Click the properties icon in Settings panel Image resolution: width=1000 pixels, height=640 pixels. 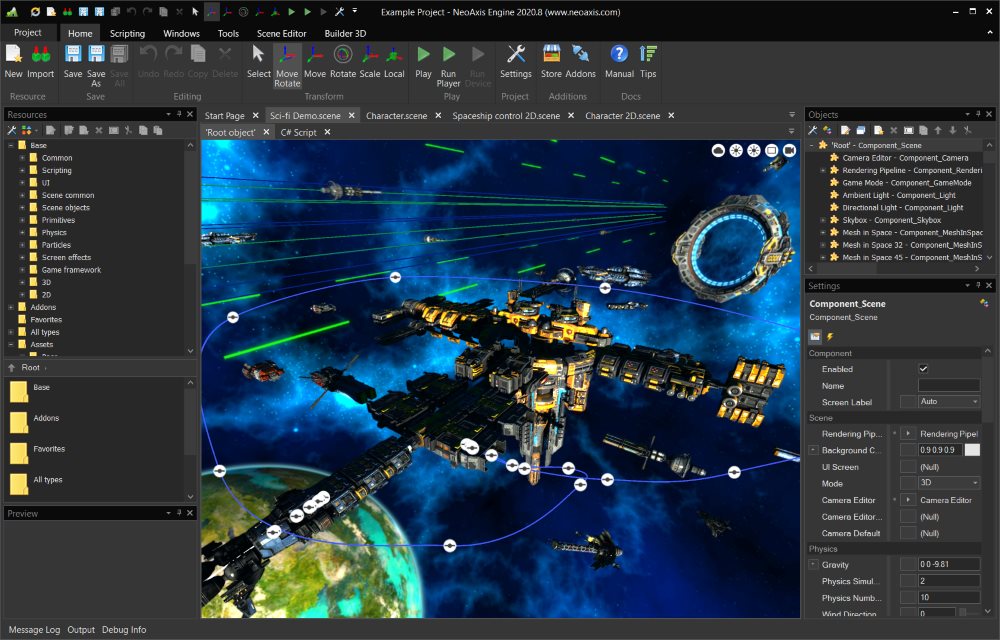(x=815, y=336)
